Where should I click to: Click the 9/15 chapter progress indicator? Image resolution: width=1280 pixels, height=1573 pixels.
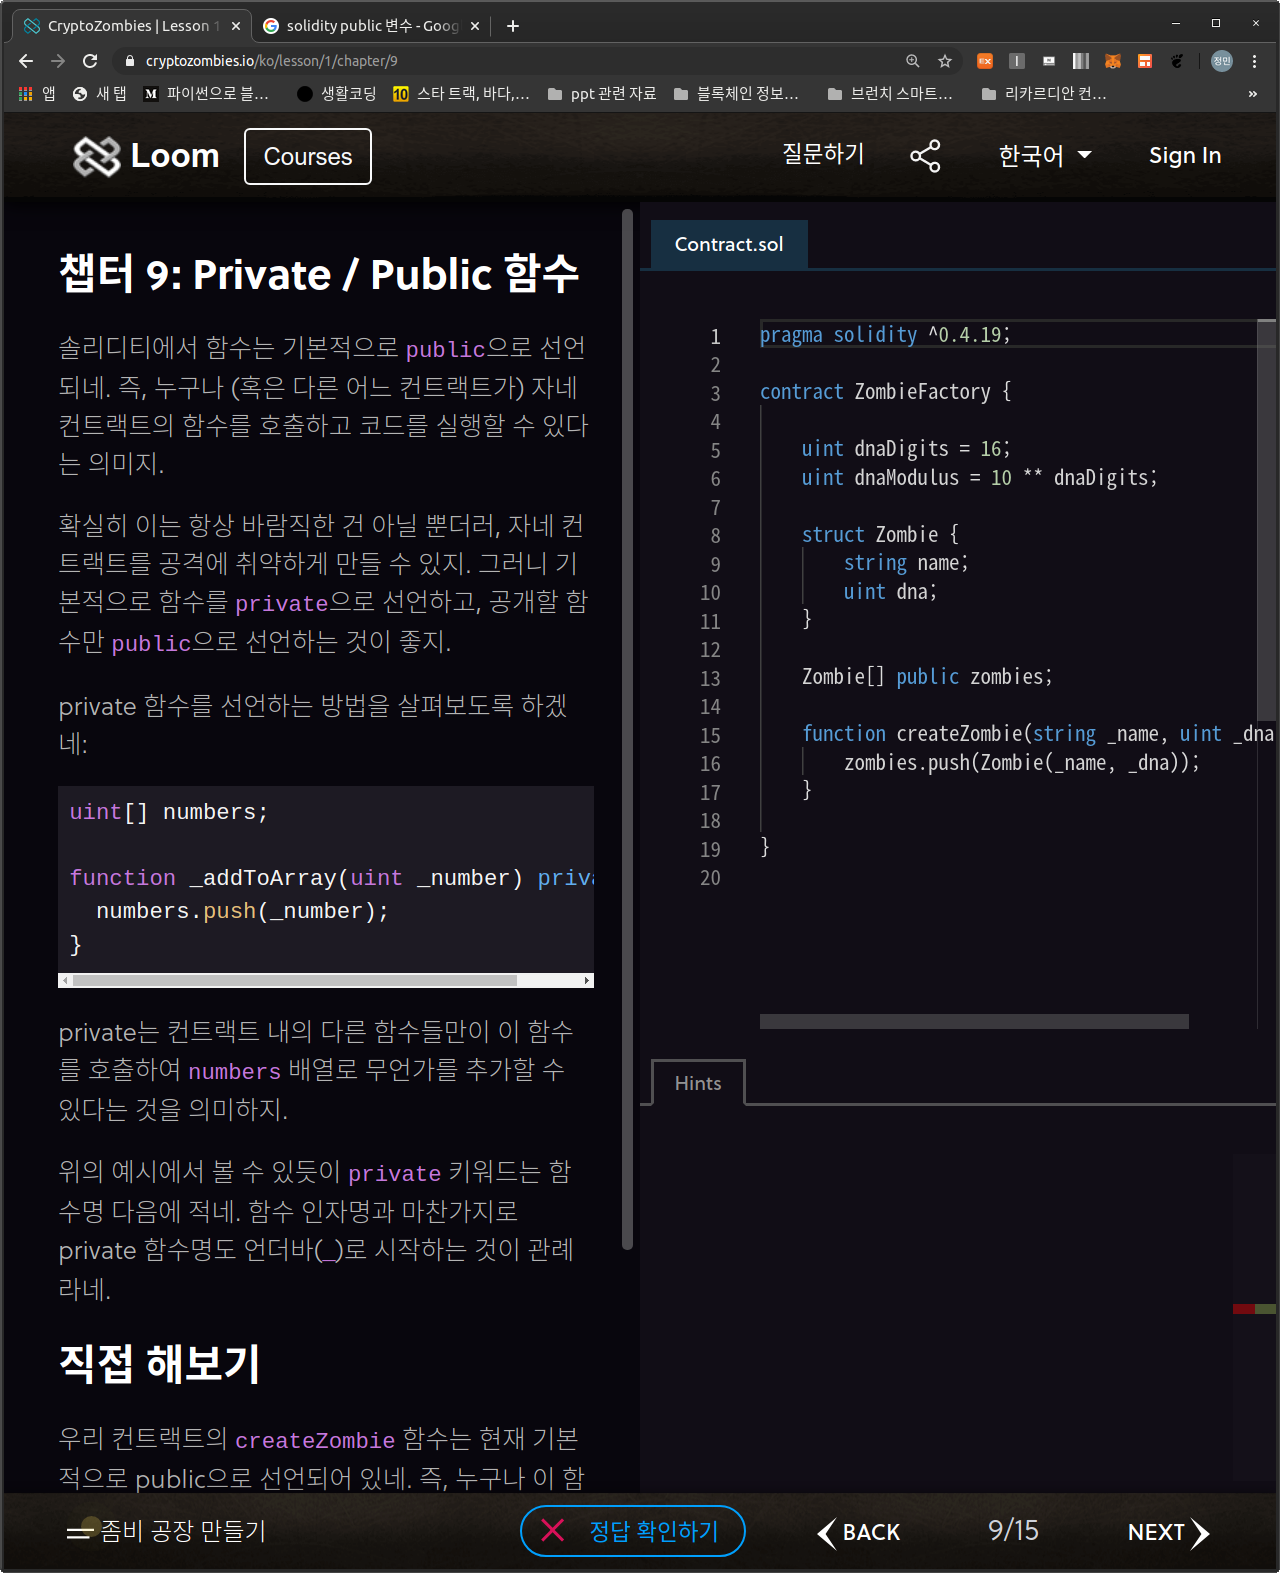(1013, 1531)
